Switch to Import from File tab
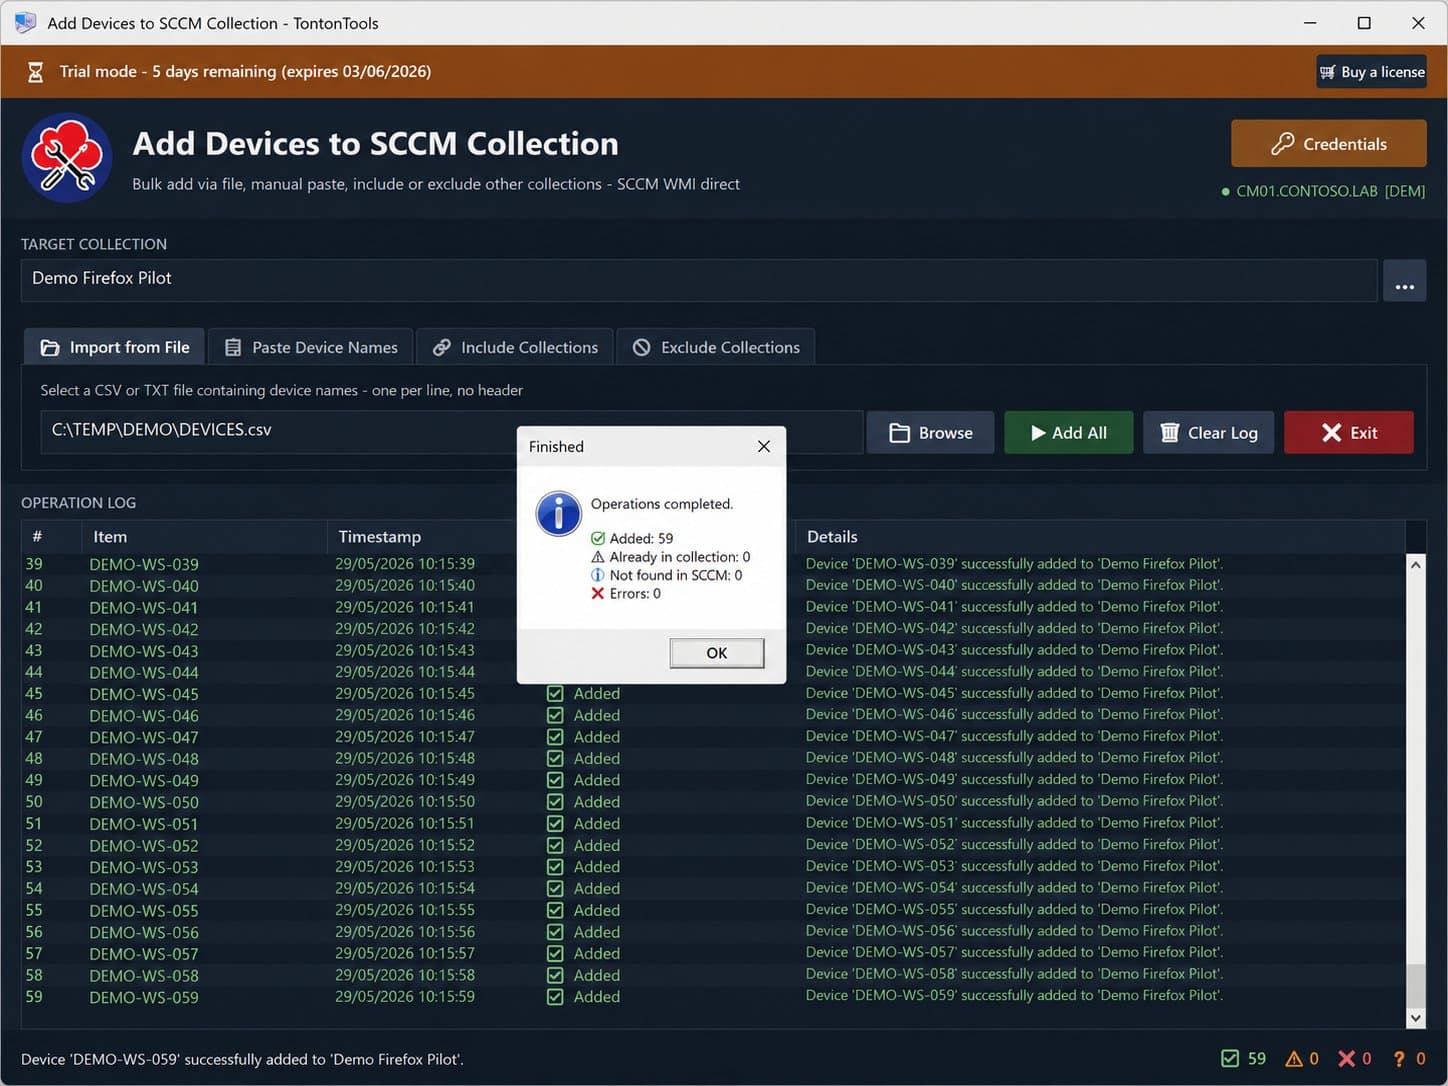 (x=114, y=347)
